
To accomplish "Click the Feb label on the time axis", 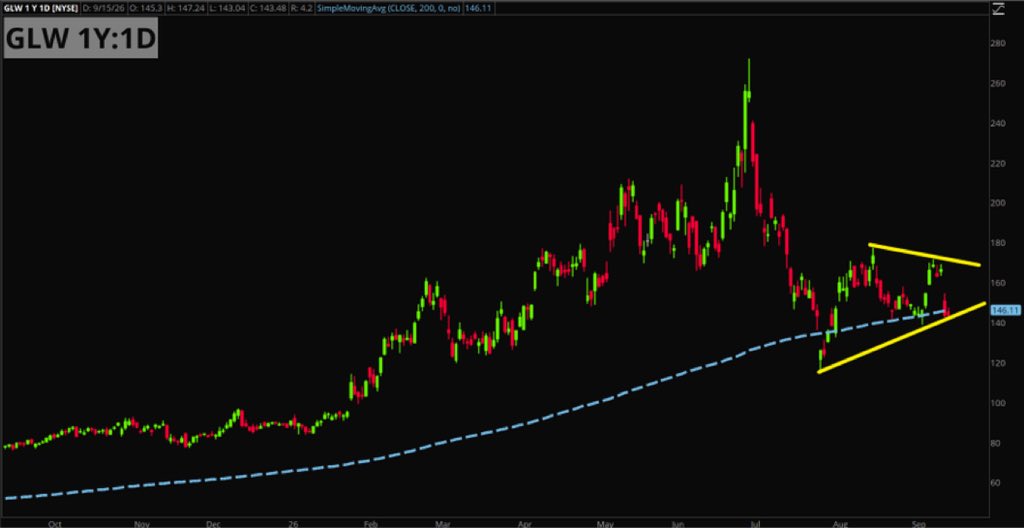I will click(x=370, y=524).
